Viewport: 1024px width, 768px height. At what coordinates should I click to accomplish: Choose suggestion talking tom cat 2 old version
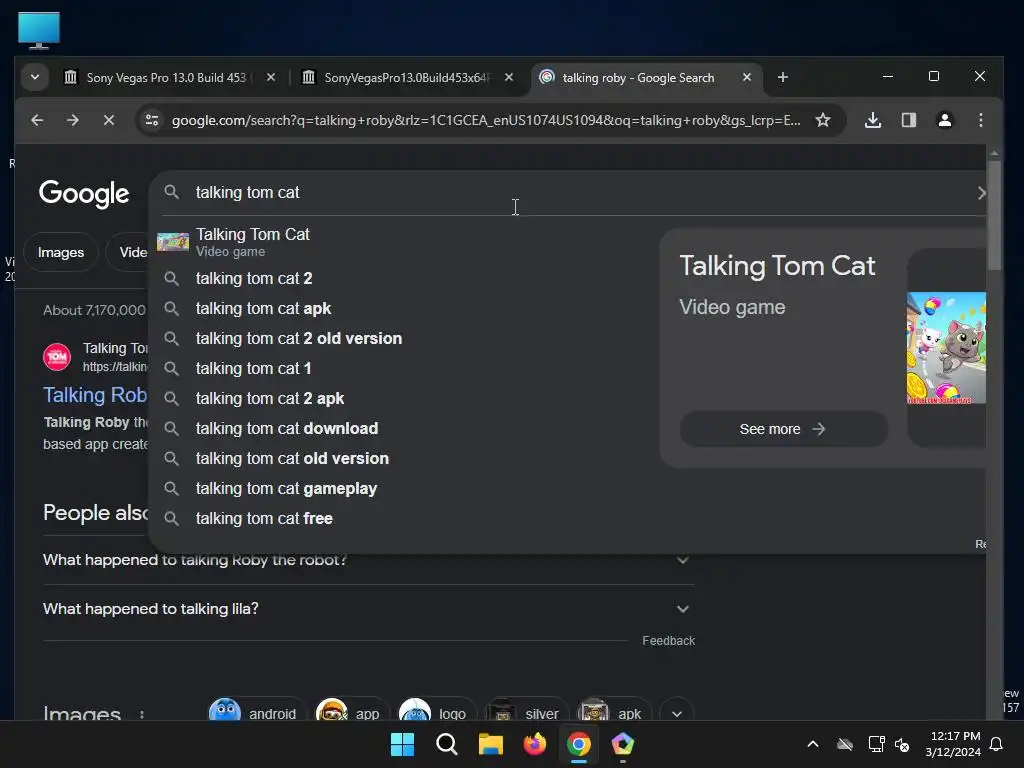click(299, 338)
